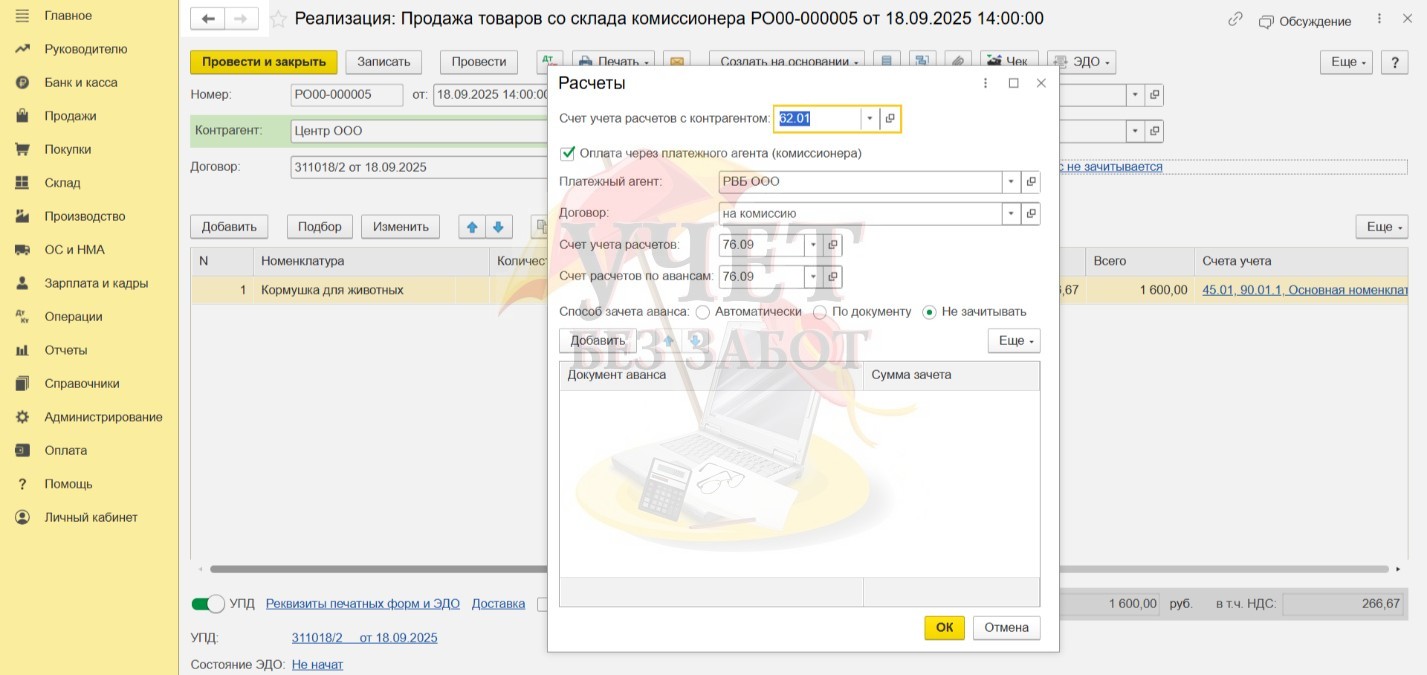
Task: Click the help question mark button
Action: pyautogui.click(x=1394, y=62)
